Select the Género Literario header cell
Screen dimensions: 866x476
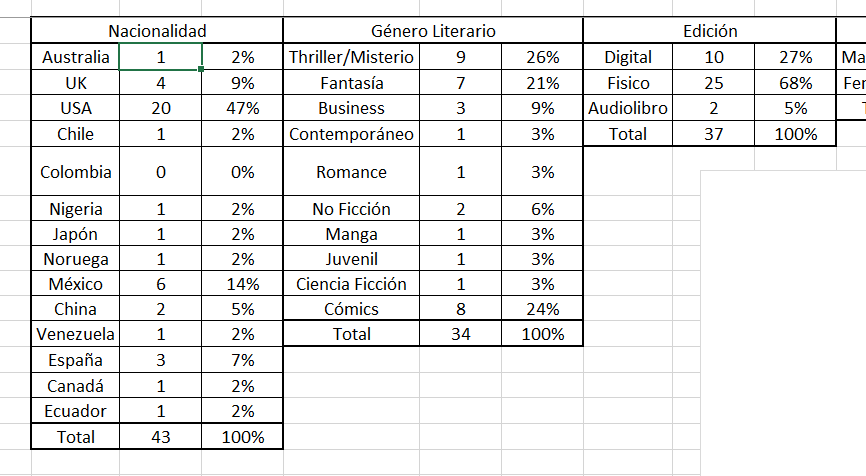433,31
